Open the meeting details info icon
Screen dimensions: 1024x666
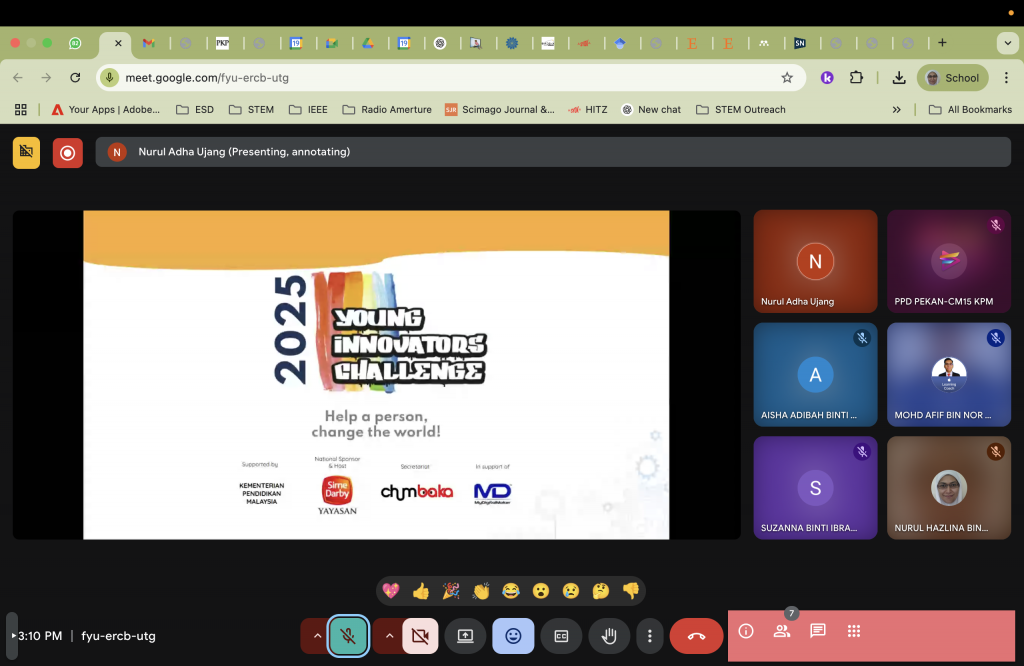746,631
